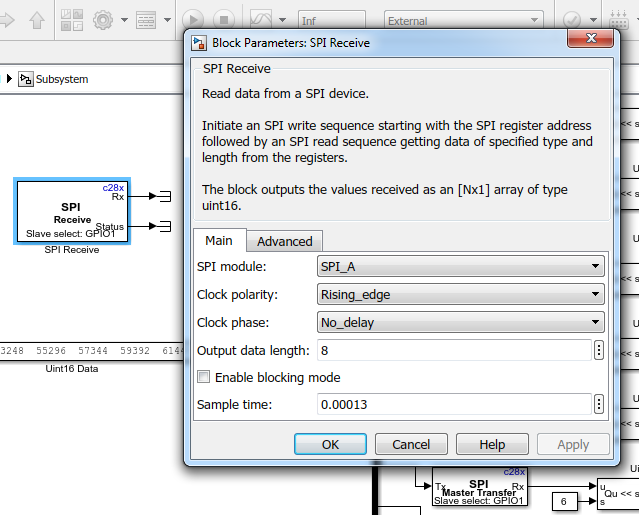Switch to the Main tab

point(219,241)
